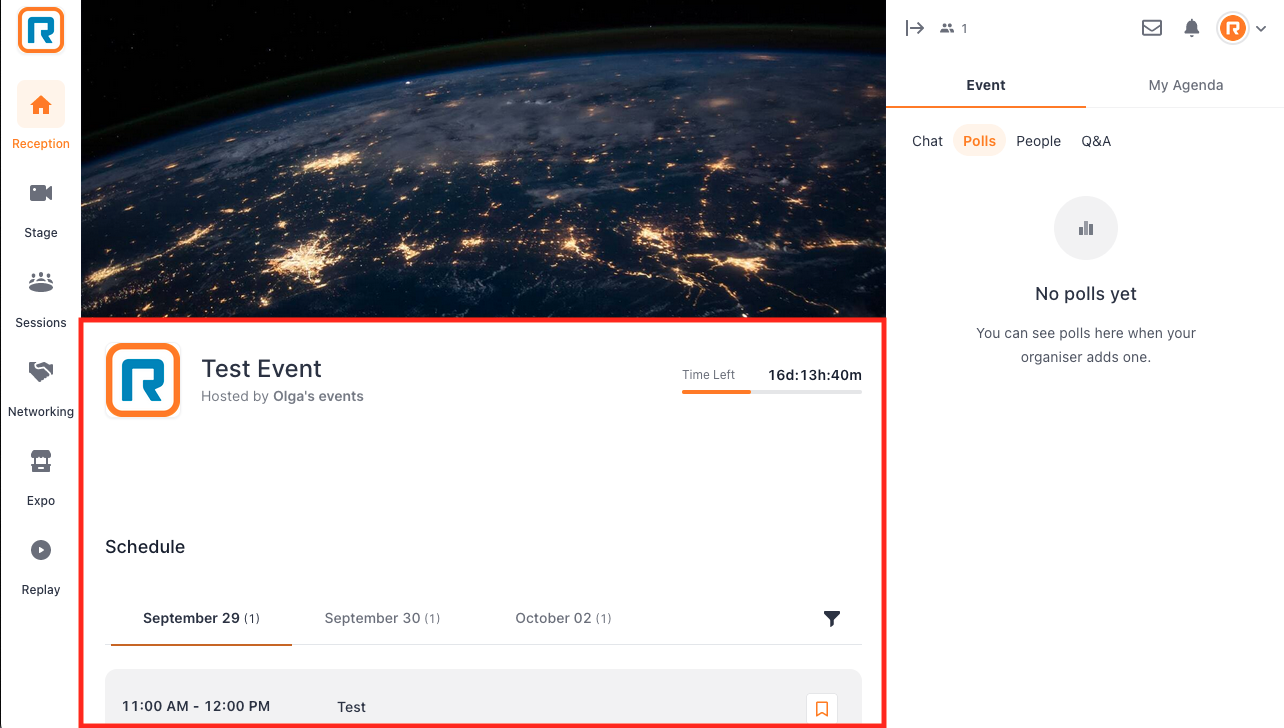The width and height of the screenshot is (1284, 728).
Task: Click the Test Event title
Action: 262,368
